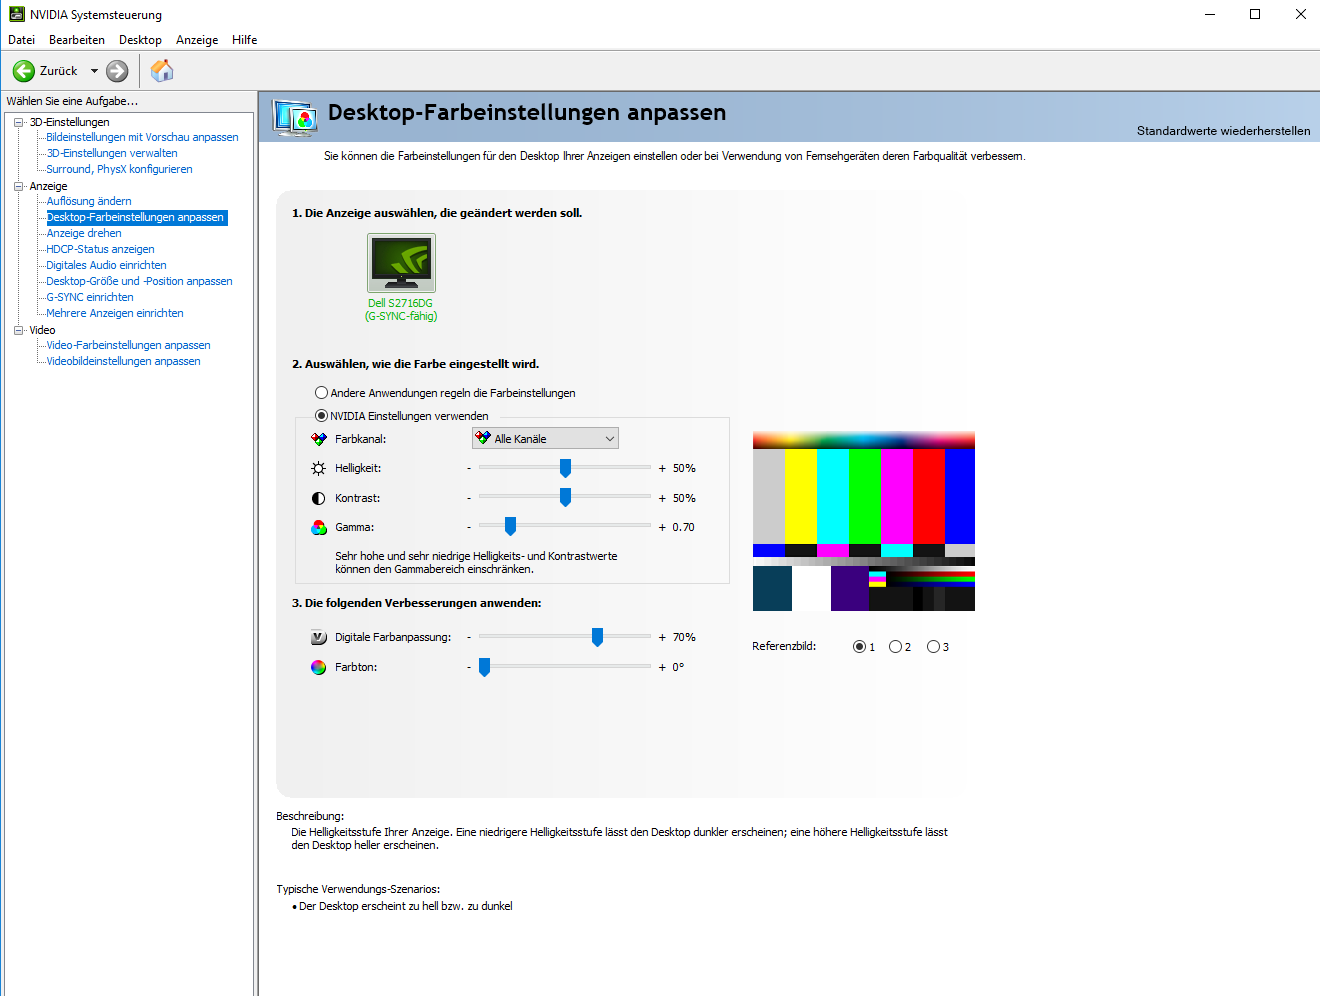
Task: Click the minus sign beside Gamma slider
Action: coord(469,527)
